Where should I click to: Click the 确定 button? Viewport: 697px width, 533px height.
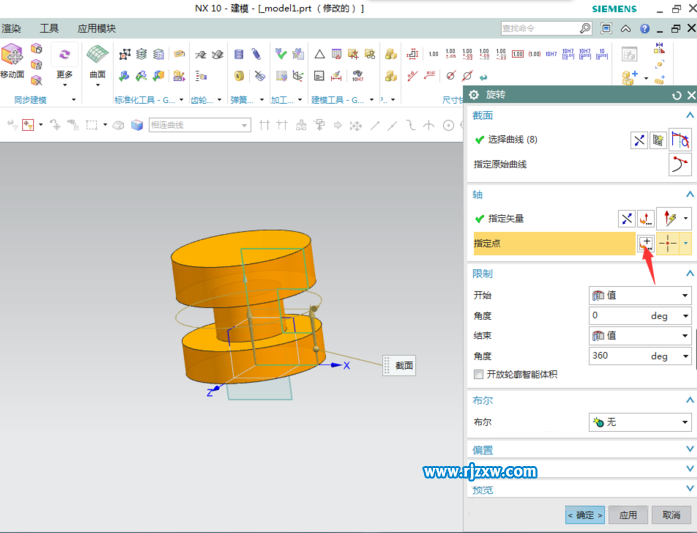[585, 515]
